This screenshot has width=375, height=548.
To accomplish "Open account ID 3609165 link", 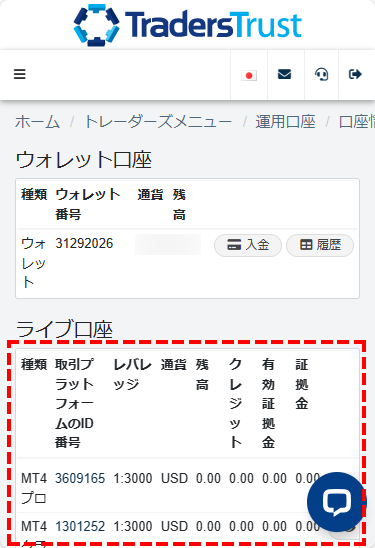I will [x=80, y=478].
